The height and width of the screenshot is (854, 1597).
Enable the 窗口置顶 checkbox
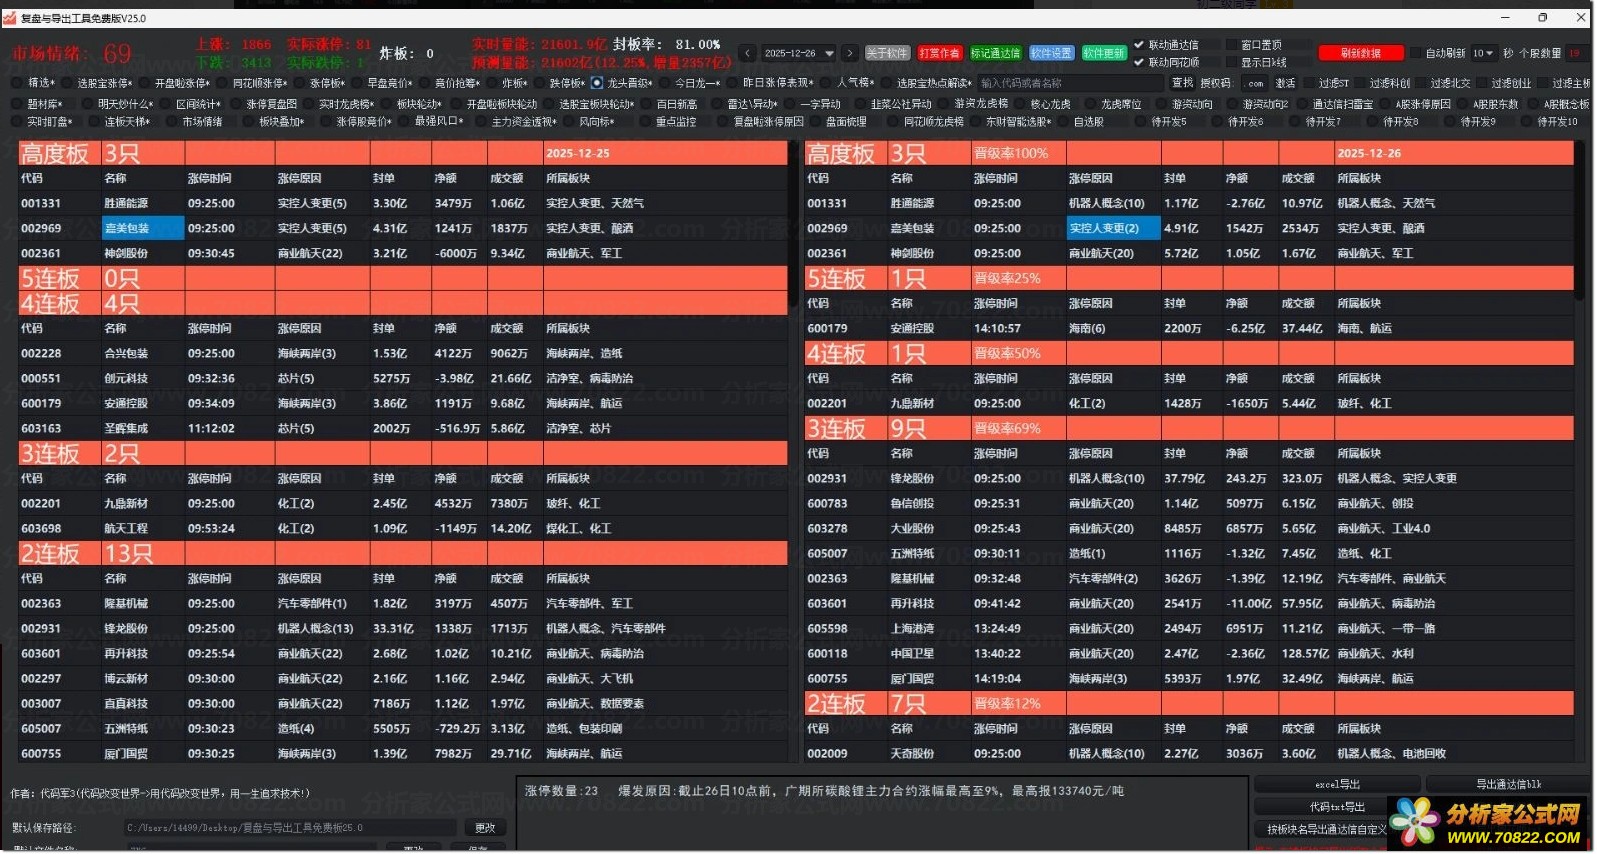point(1231,45)
